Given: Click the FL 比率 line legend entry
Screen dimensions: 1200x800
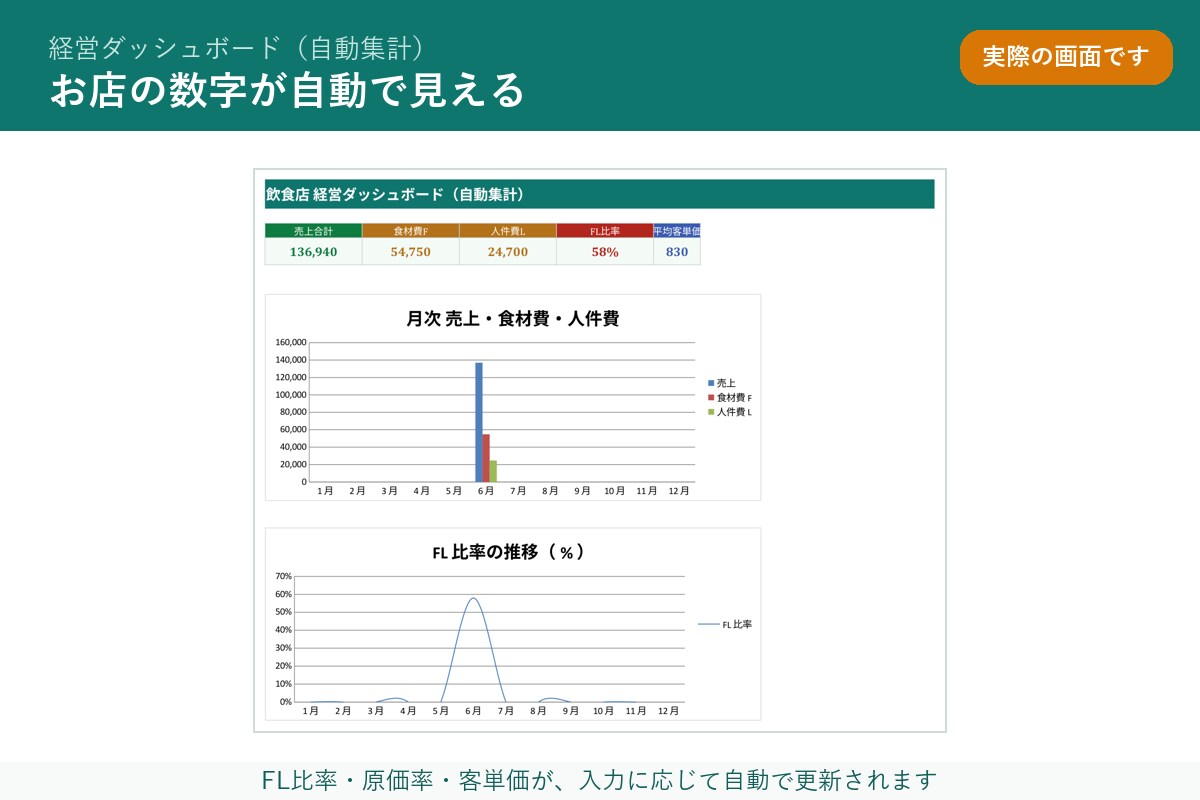Looking at the screenshot, I should [725, 624].
